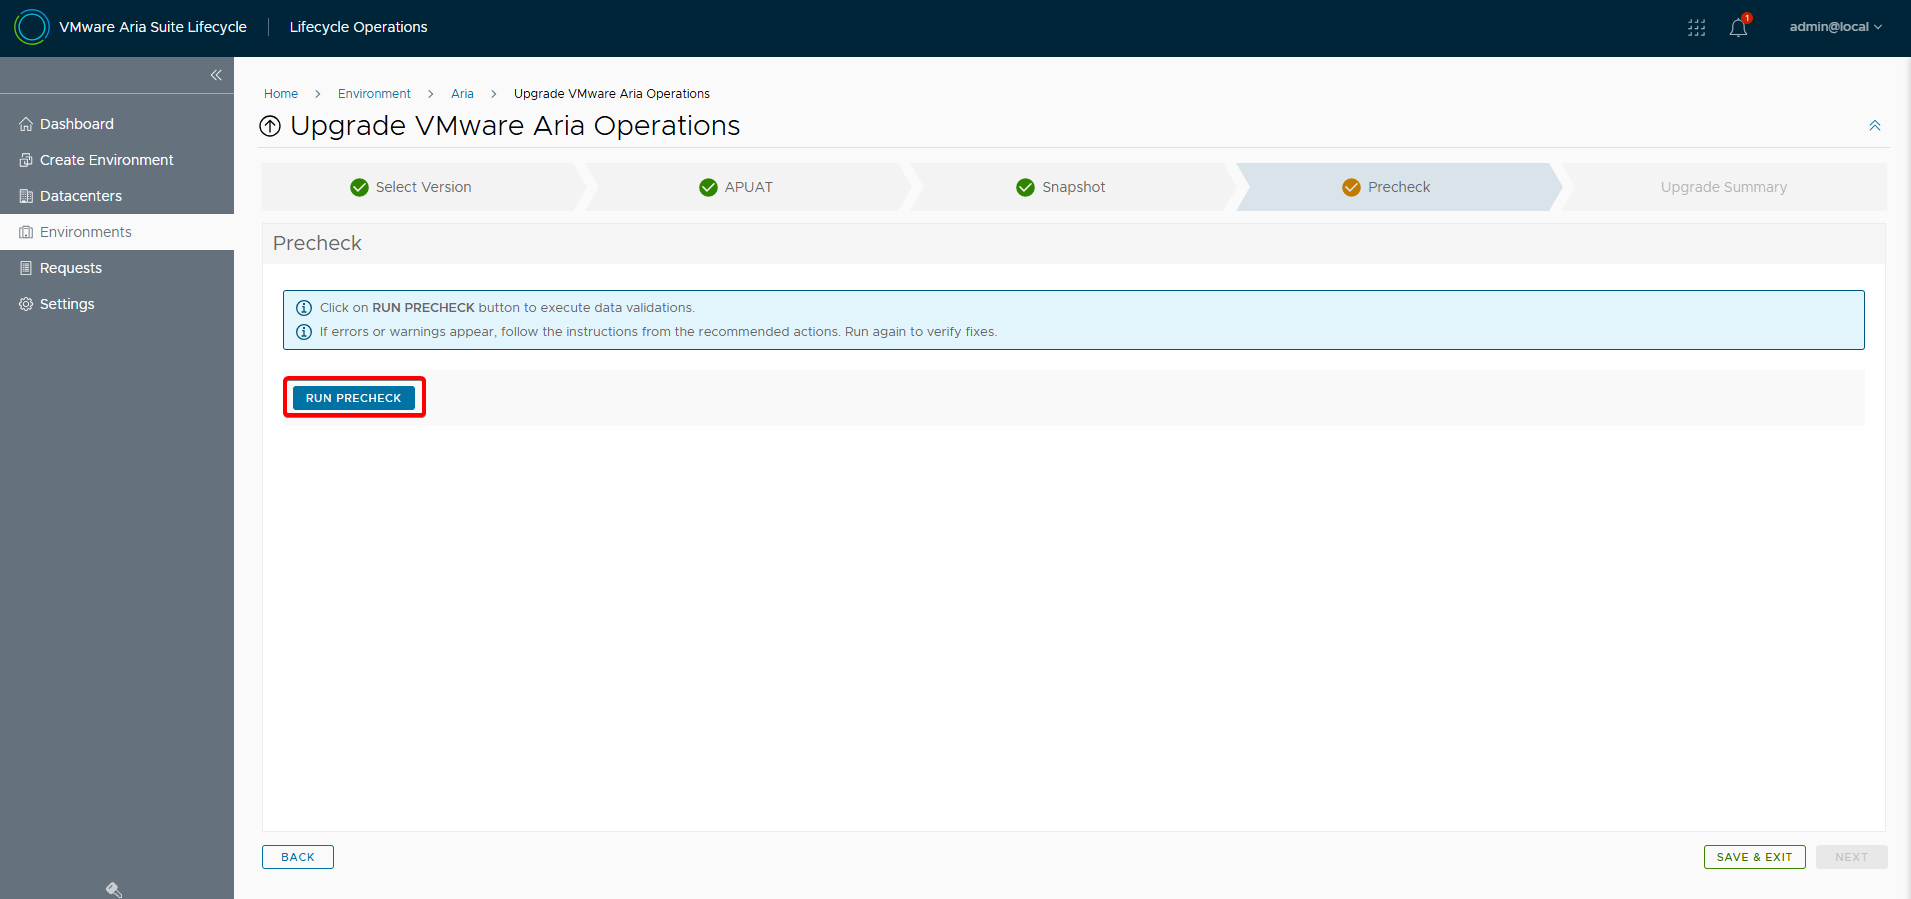Screen dimensions: 1911x899
Task: Collapse the wizard header with double chevron
Action: (x=1874, y=126)
